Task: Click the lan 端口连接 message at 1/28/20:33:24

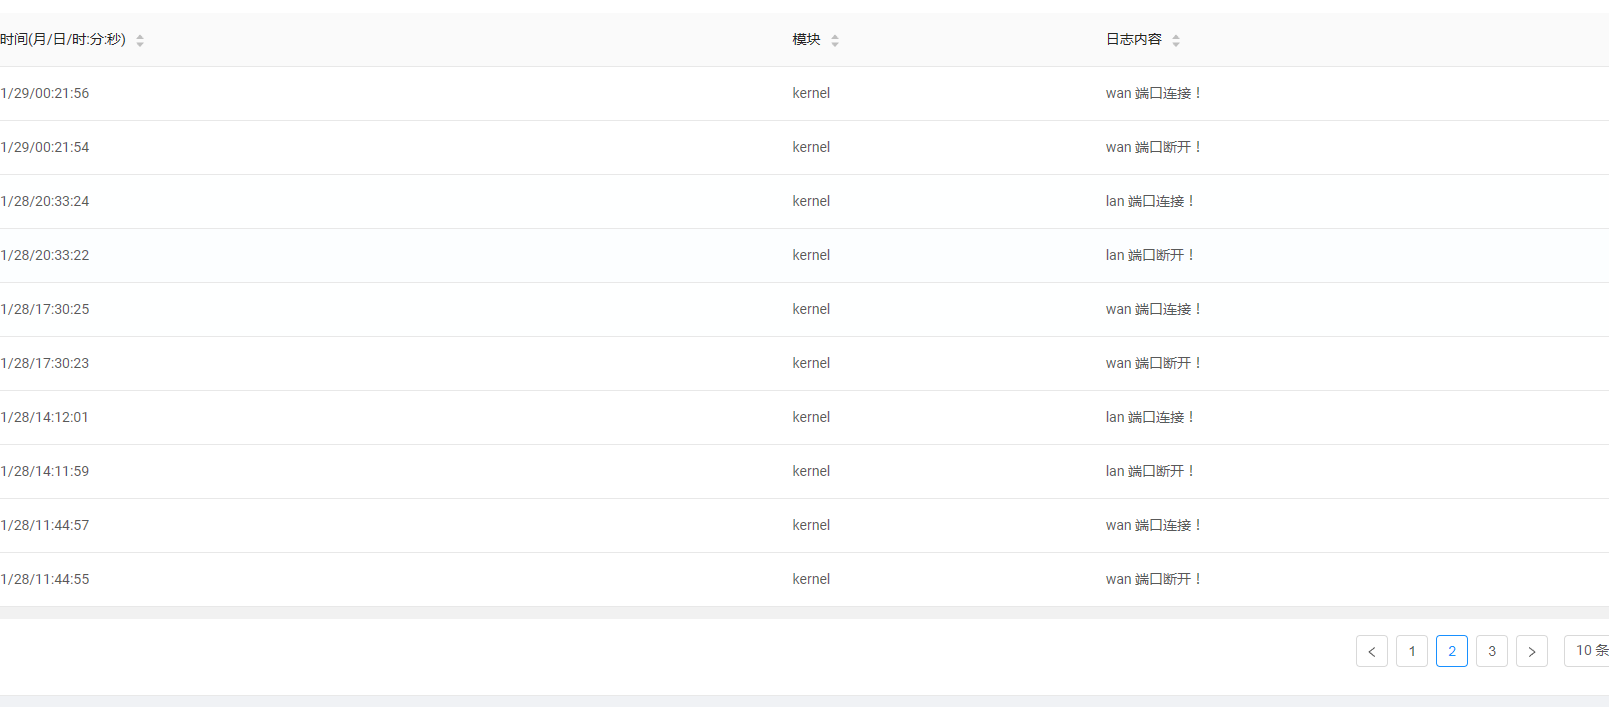Action: [x=1149, y=201]
